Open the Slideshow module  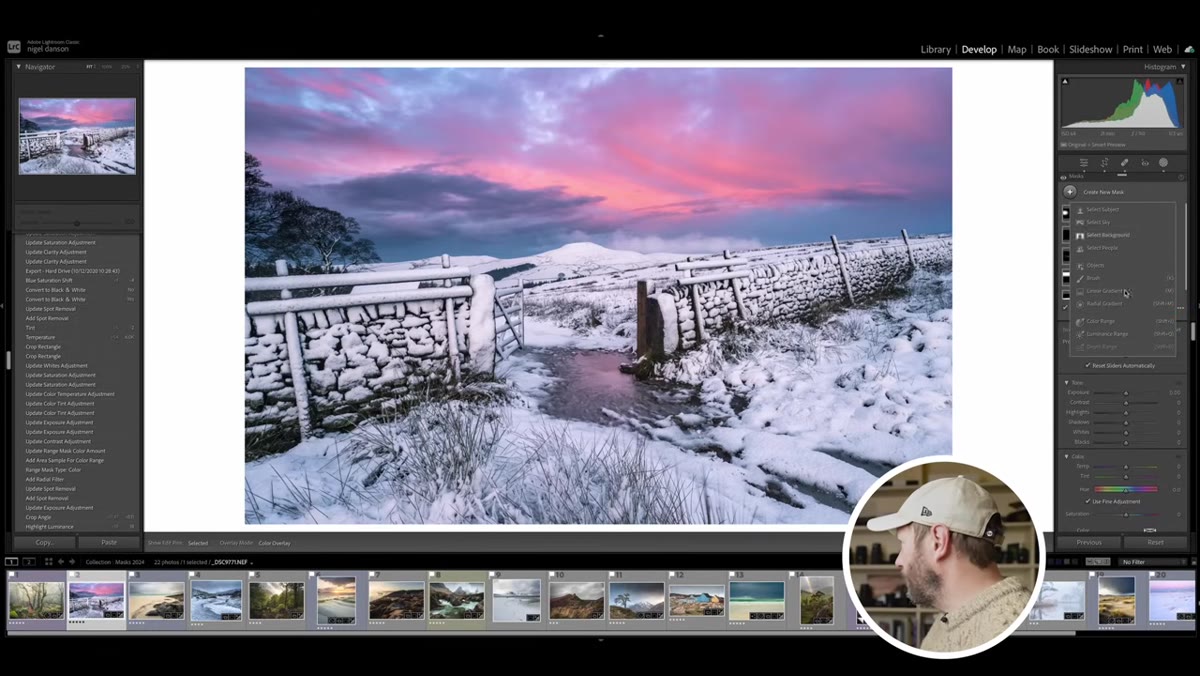[1090, 49]
